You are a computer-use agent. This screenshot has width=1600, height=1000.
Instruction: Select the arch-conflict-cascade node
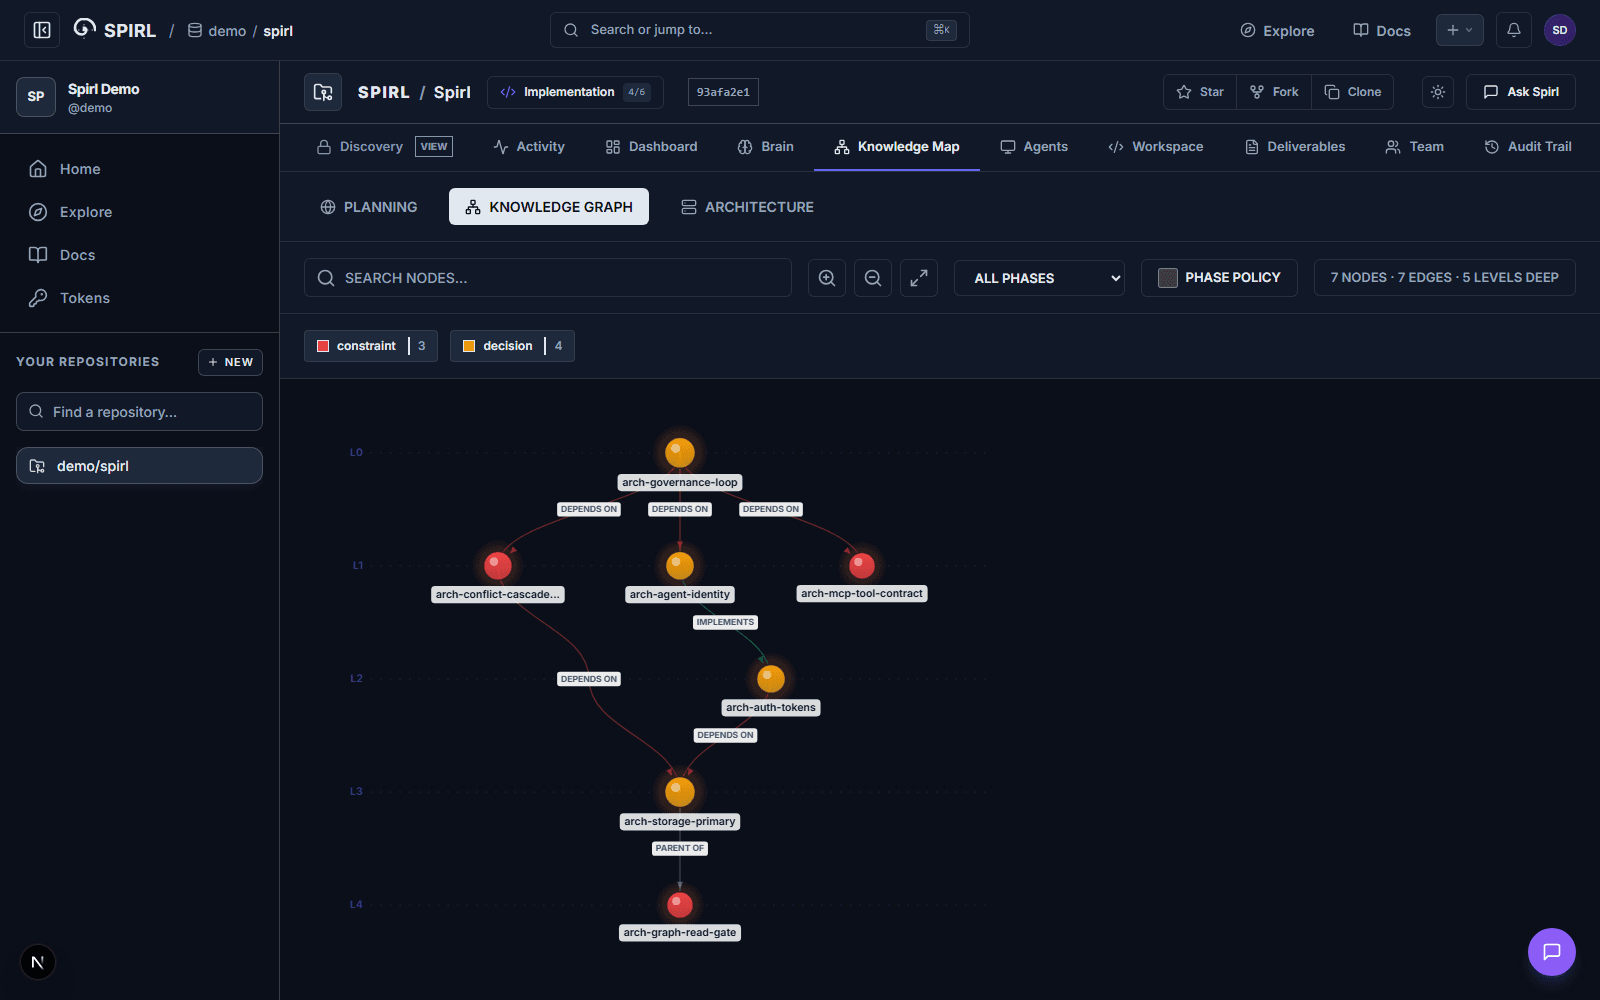tap(498, 565)
